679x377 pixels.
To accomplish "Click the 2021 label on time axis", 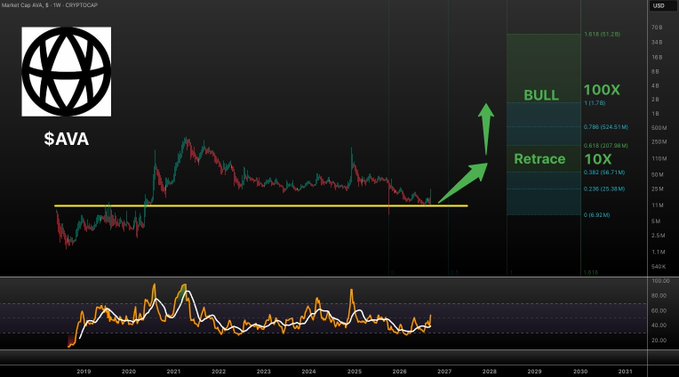I will pos(174,371).
